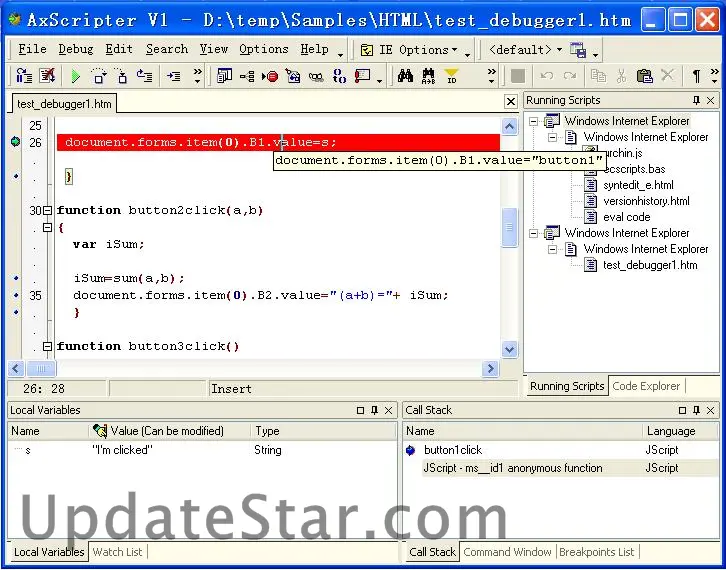Image resolution: width=726 pixels, height=570 pixels.
Task: Close the test_debugger1.htm editor document
Action: (511, 101)
